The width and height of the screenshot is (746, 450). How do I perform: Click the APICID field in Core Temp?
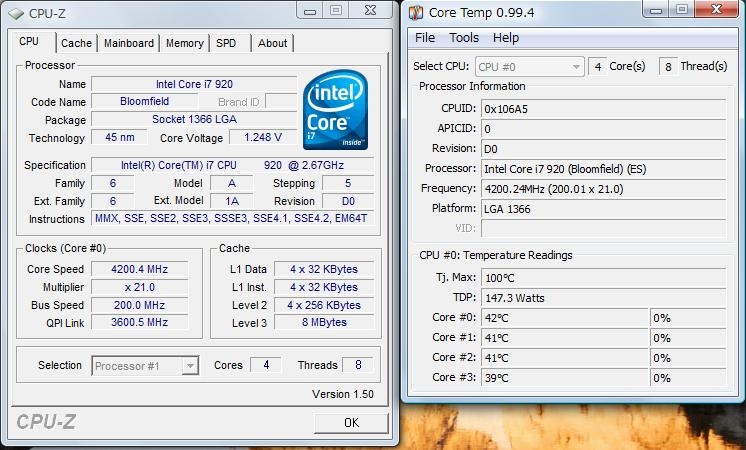click(603, 129)
